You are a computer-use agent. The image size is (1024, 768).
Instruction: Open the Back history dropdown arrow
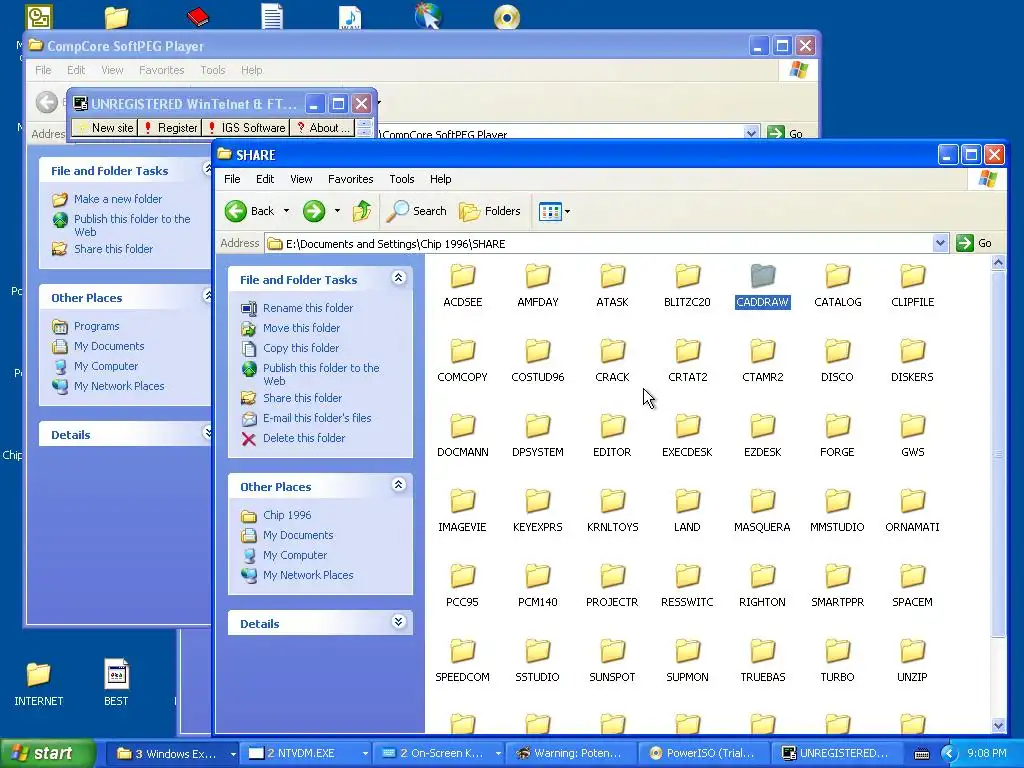286,211
